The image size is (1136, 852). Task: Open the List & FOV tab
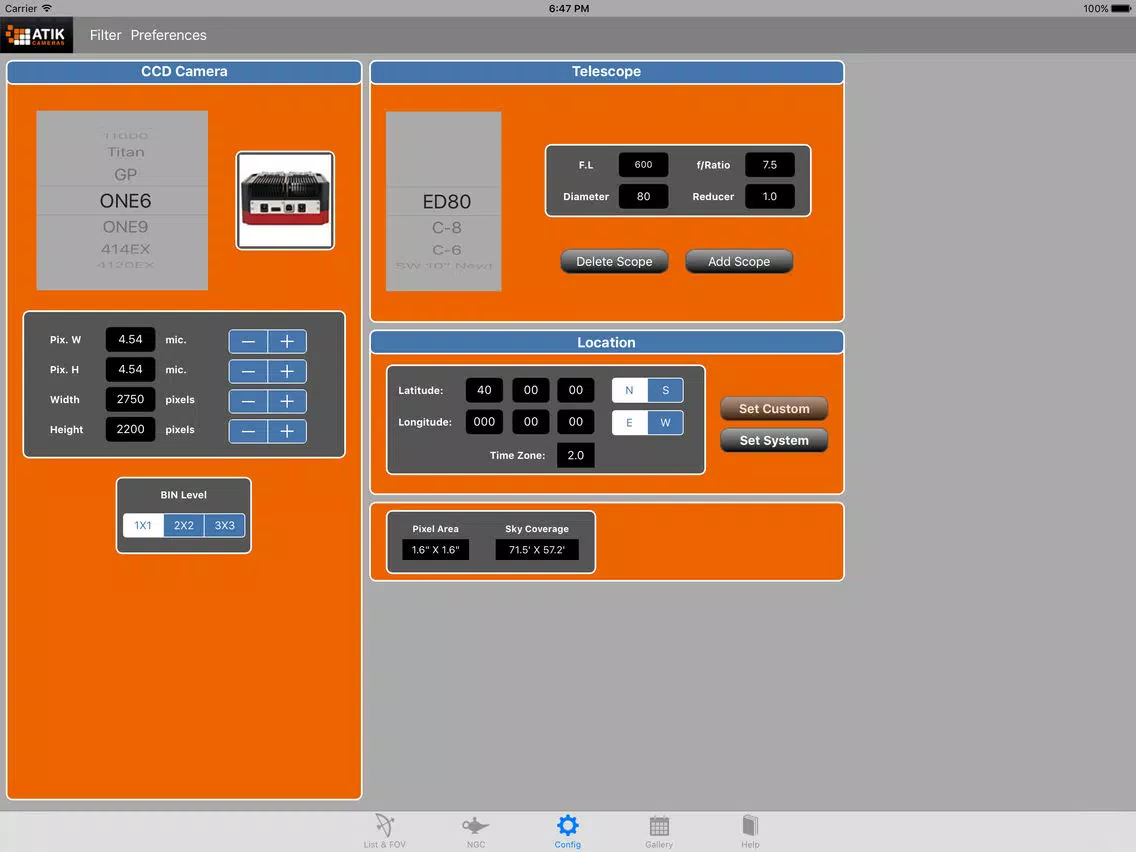tap(385, 830)
